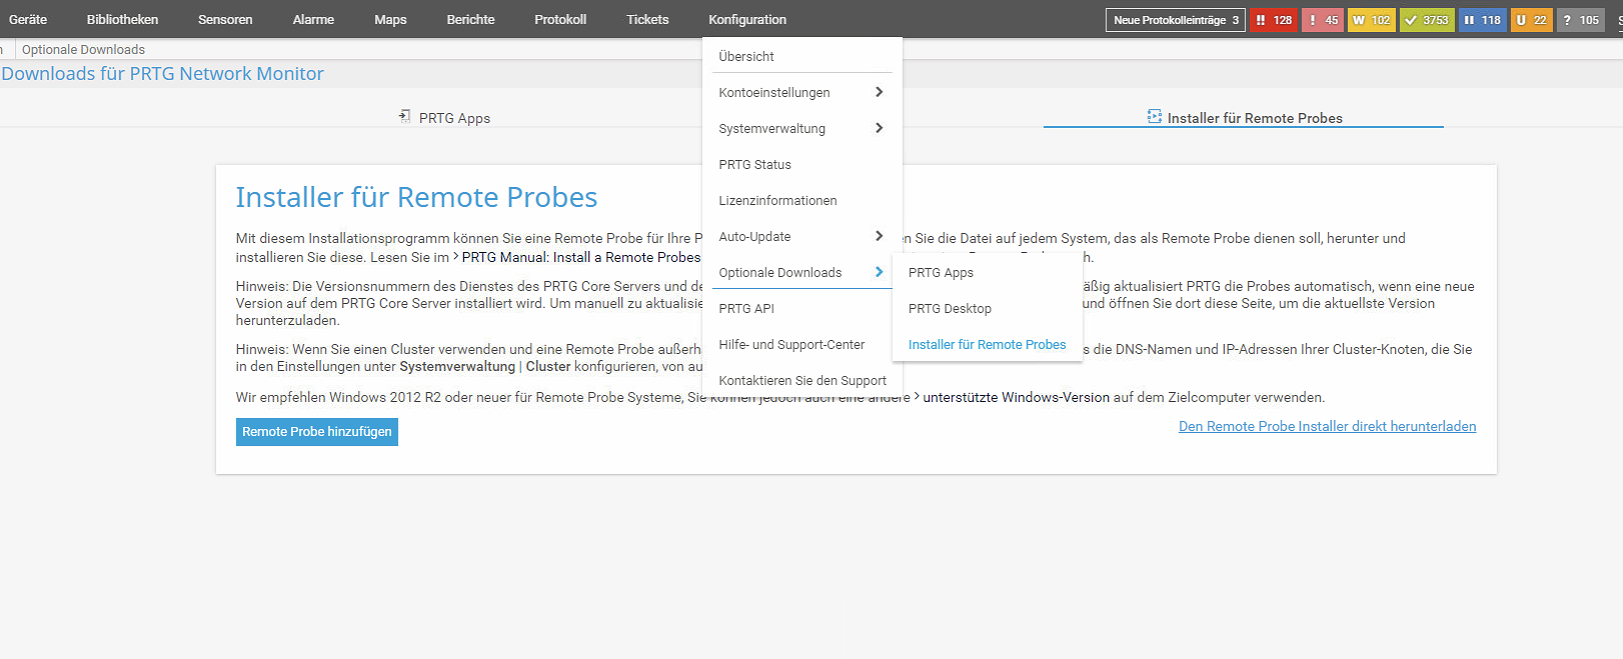Open the Neue Protokolleinträge notification box
Screen dimensions: 1623x659
pos(1175,20)
